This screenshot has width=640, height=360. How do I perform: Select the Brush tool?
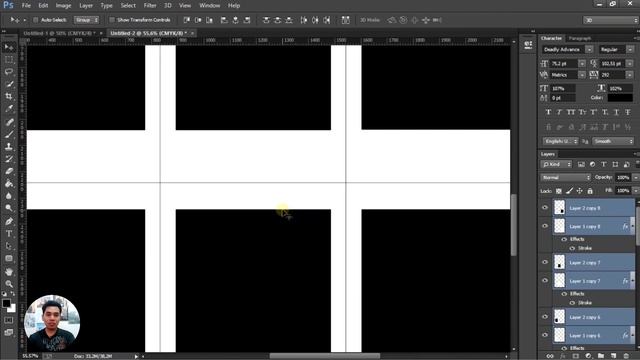(x=9, y=134)
